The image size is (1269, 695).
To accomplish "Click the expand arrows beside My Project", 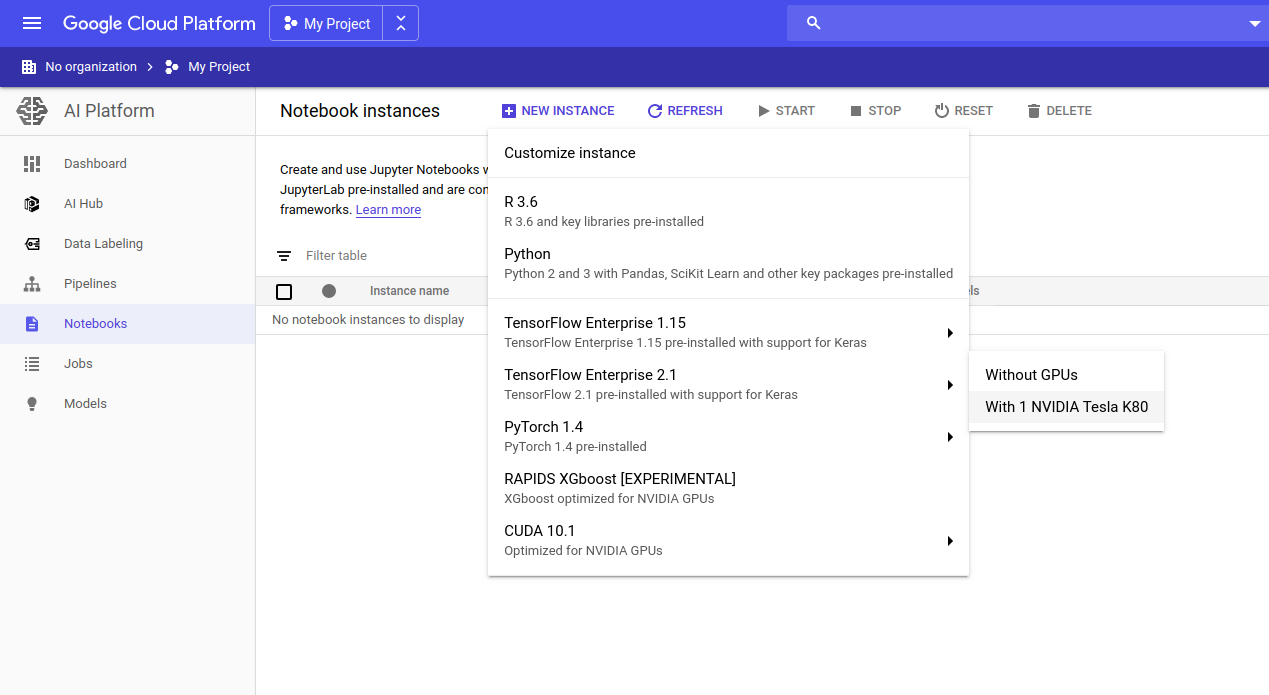I will coord(401,23).
